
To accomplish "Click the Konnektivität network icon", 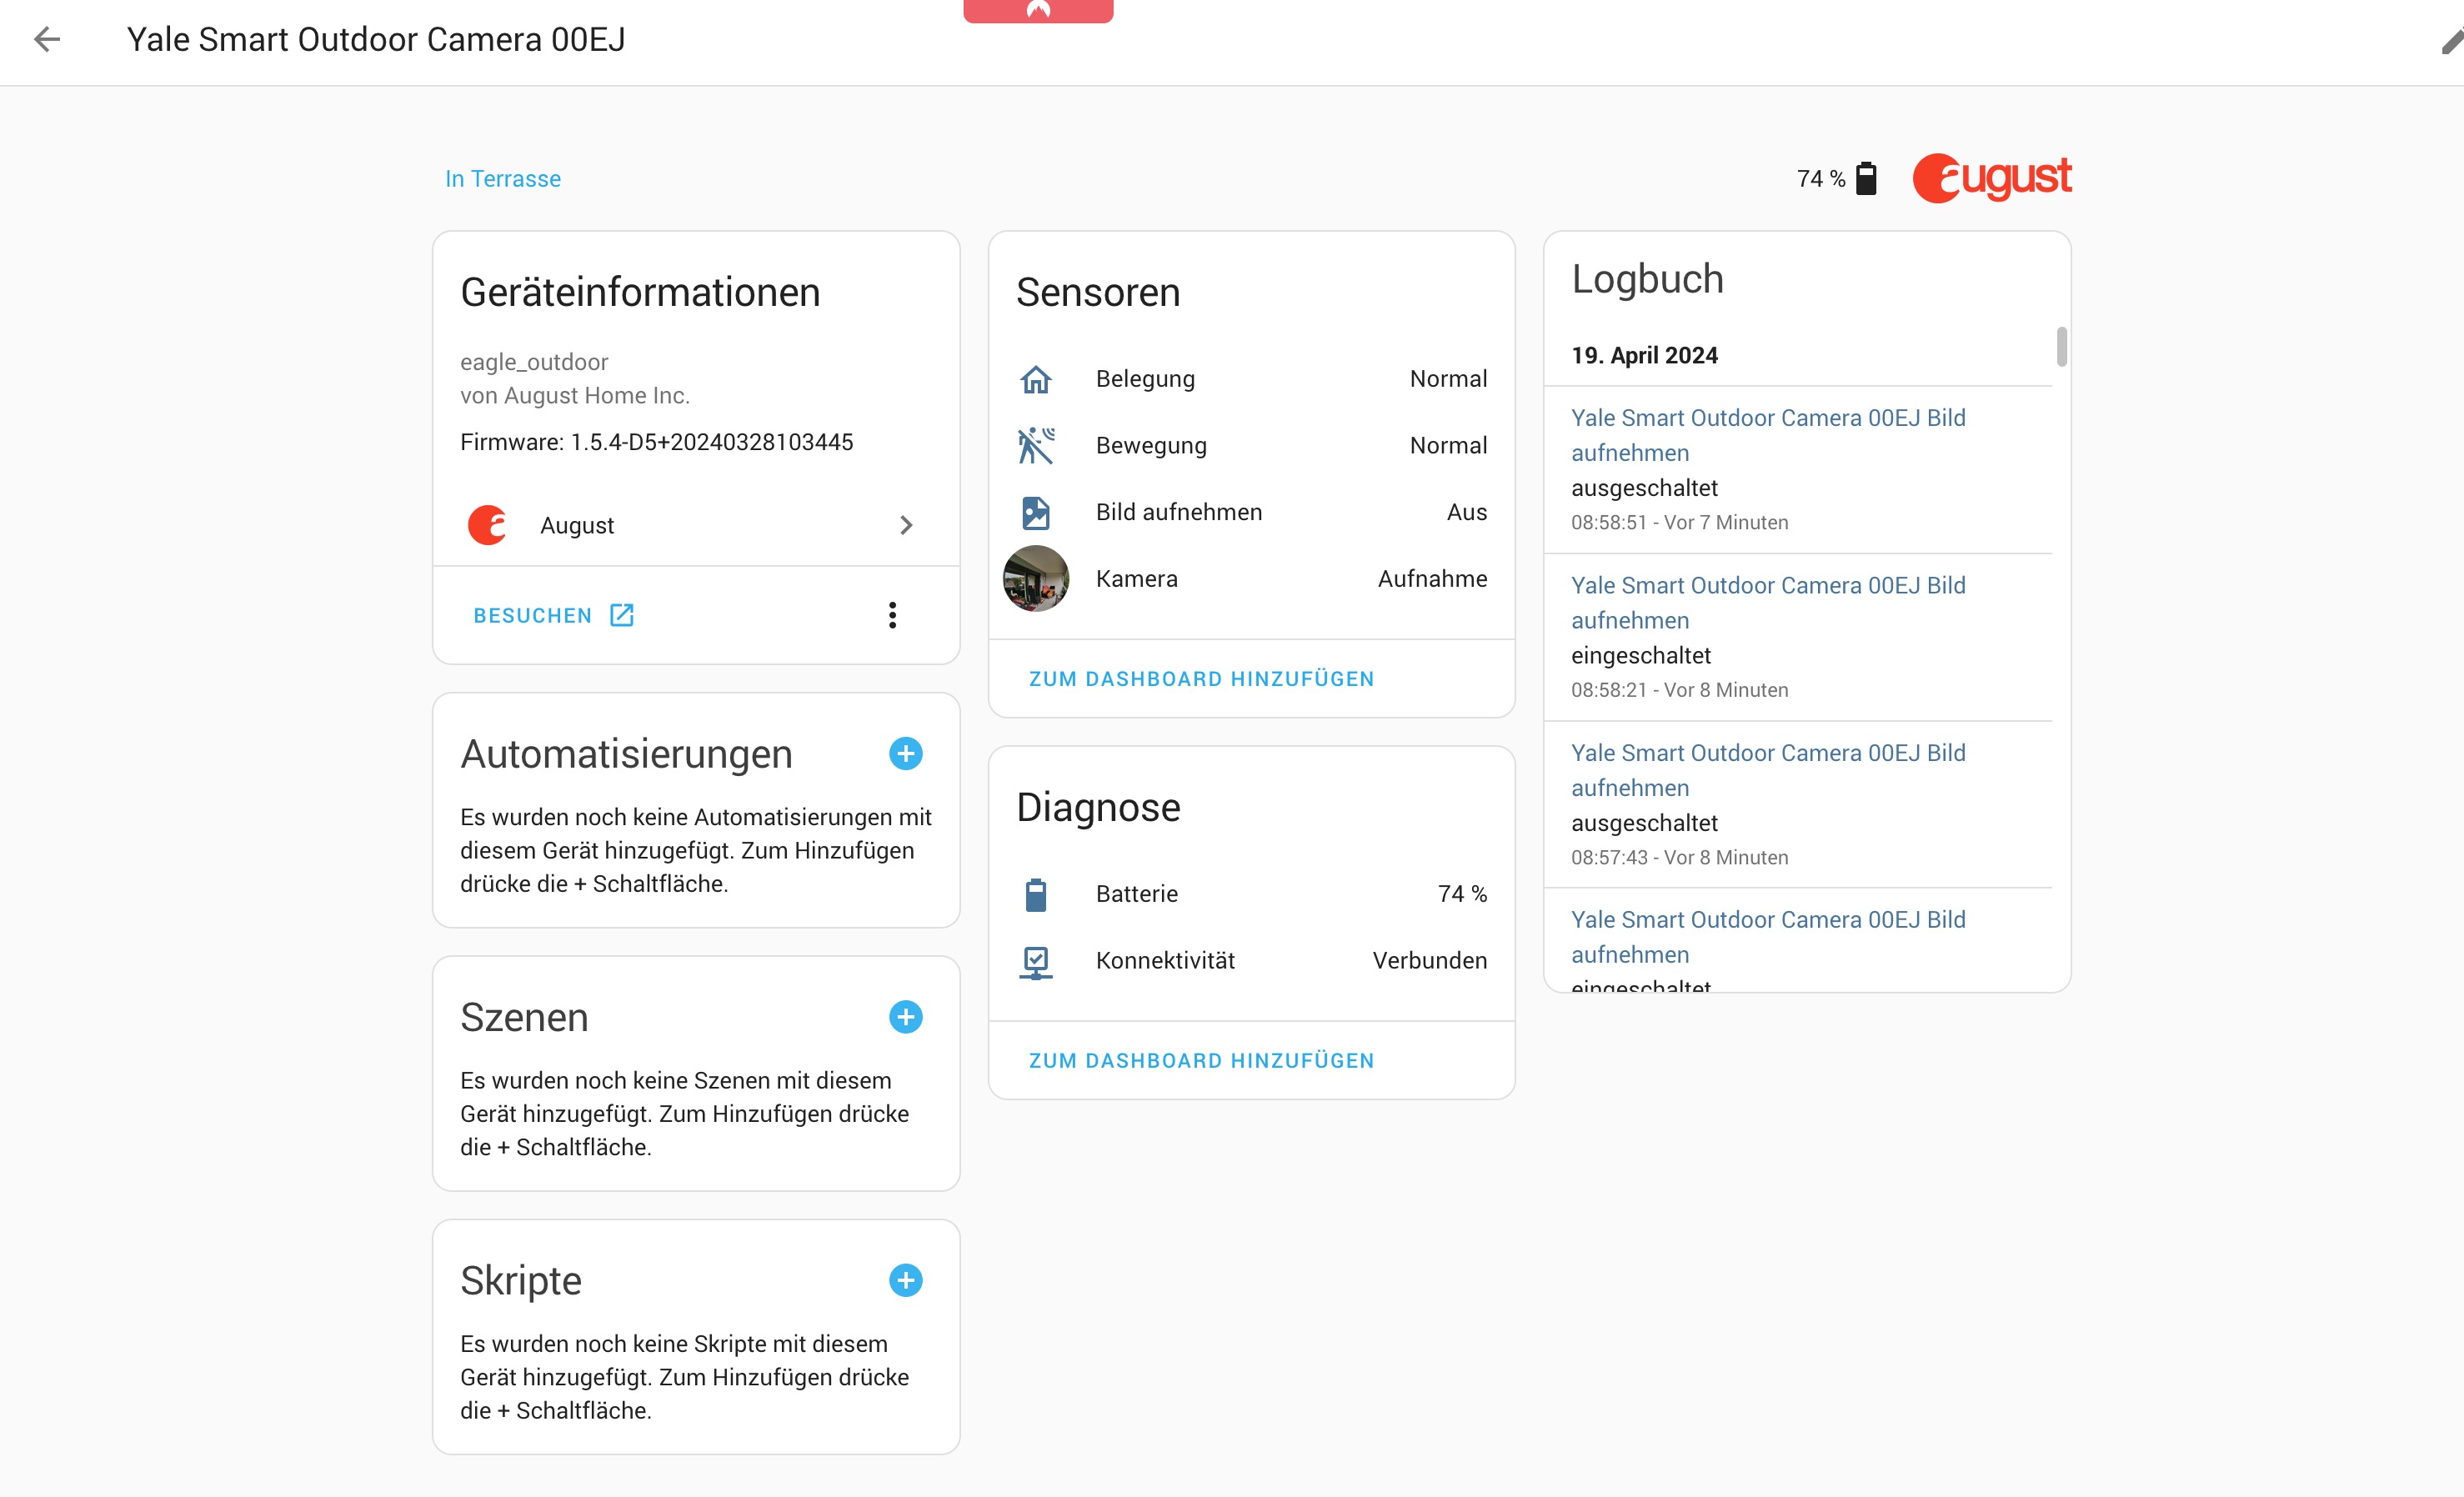I will click(x=1035, y=961).
